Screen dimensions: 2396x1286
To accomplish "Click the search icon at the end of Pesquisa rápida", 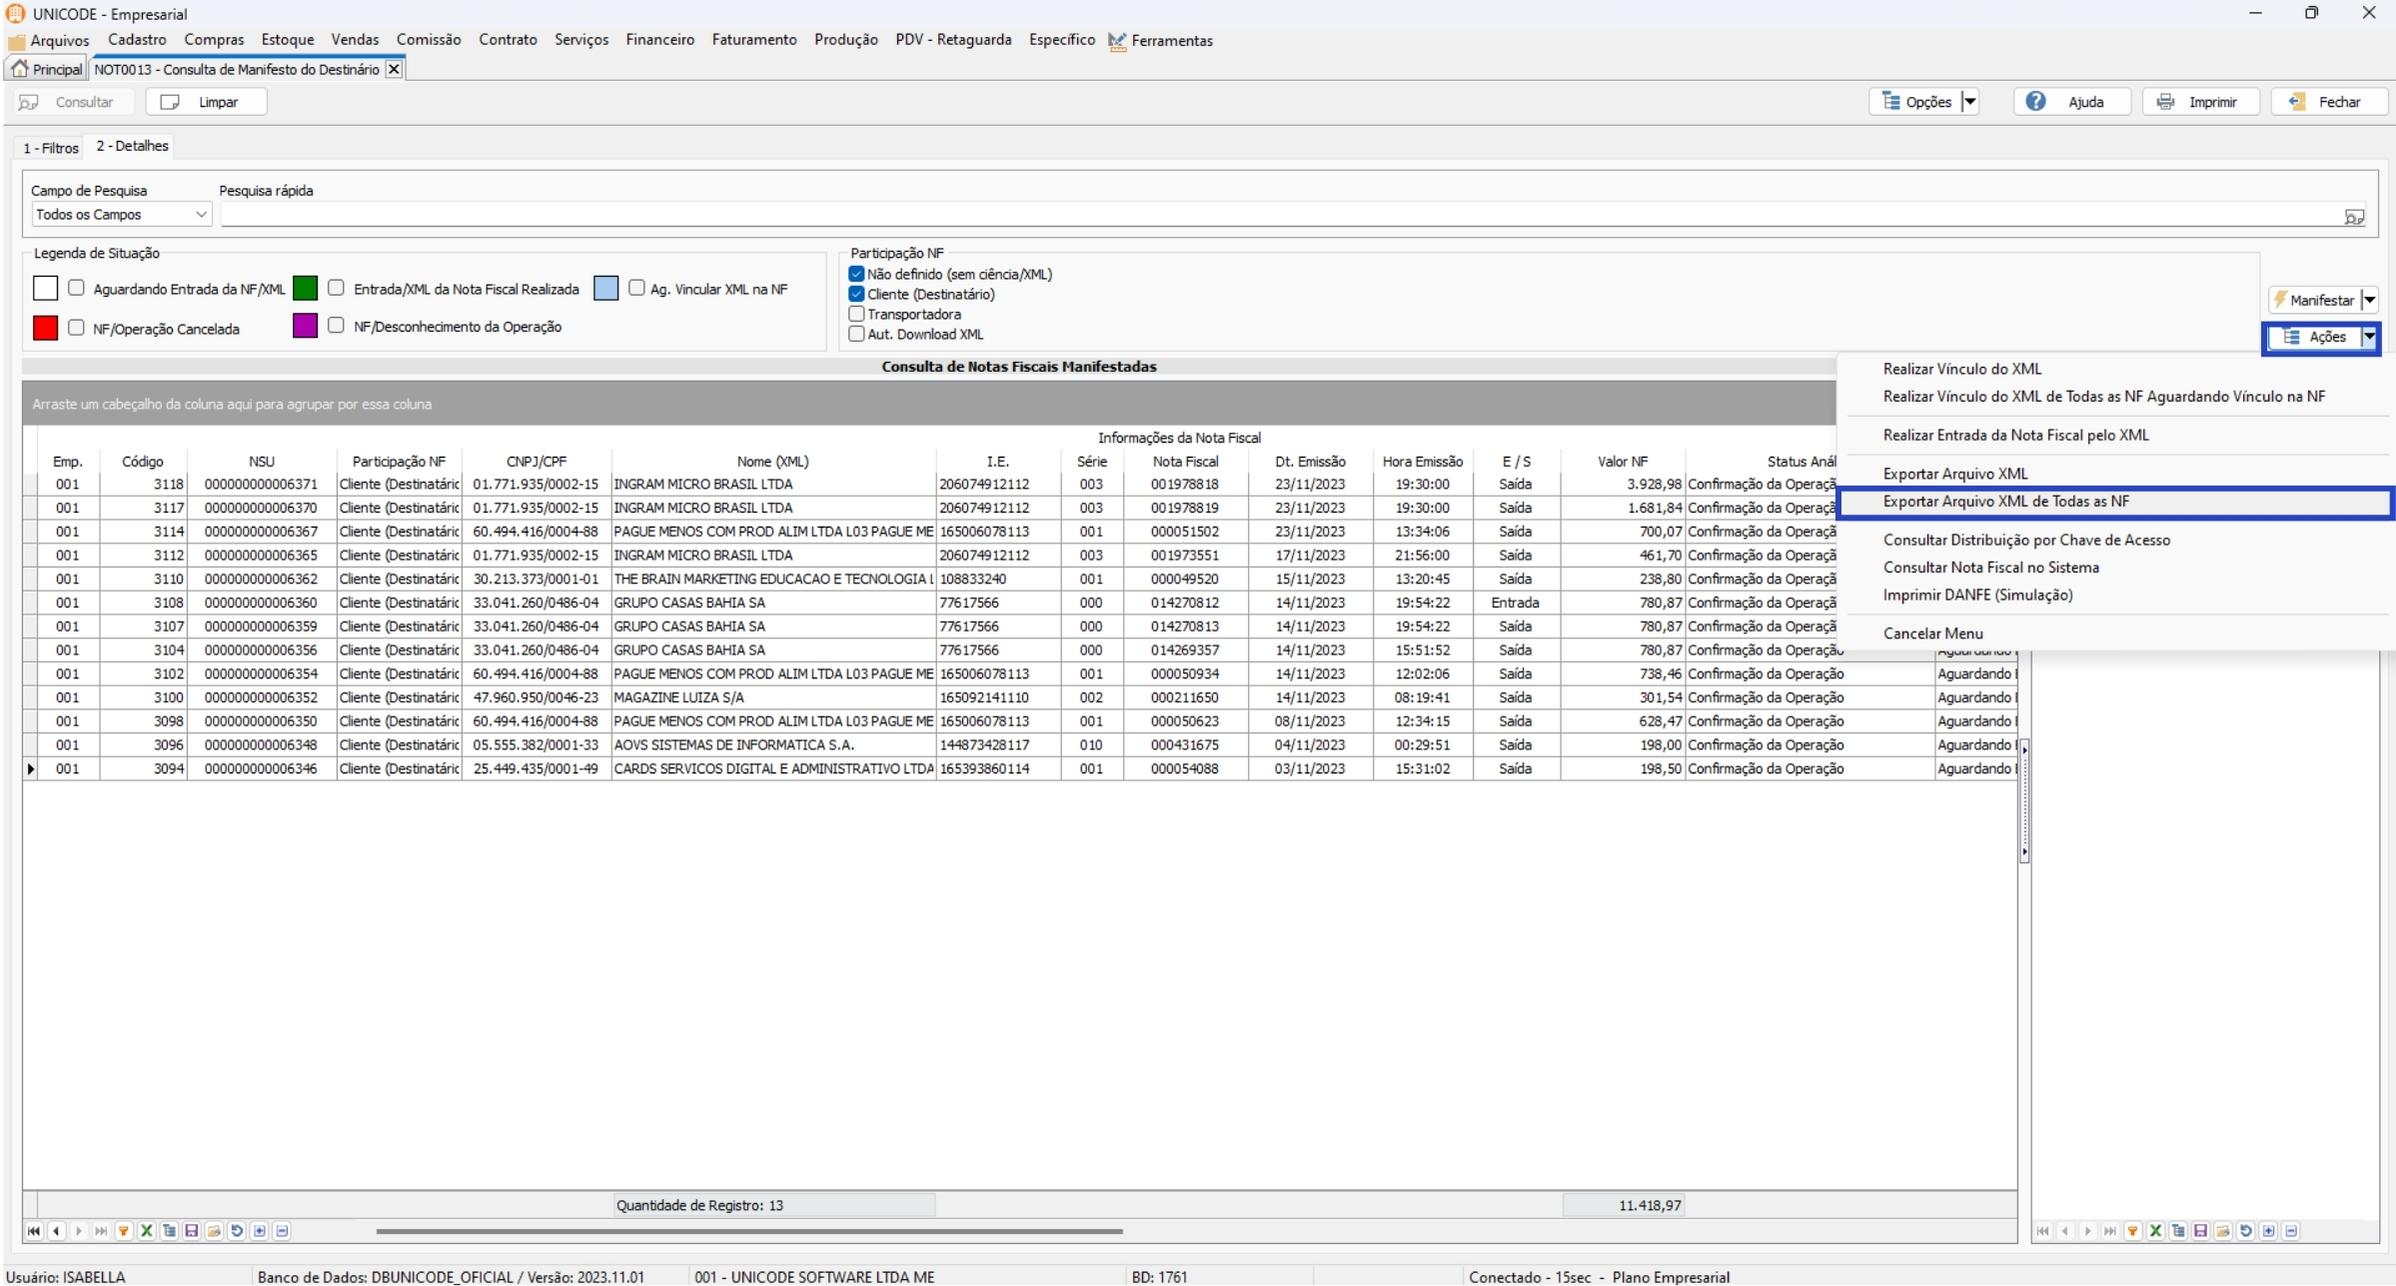I will point(2353,216).
